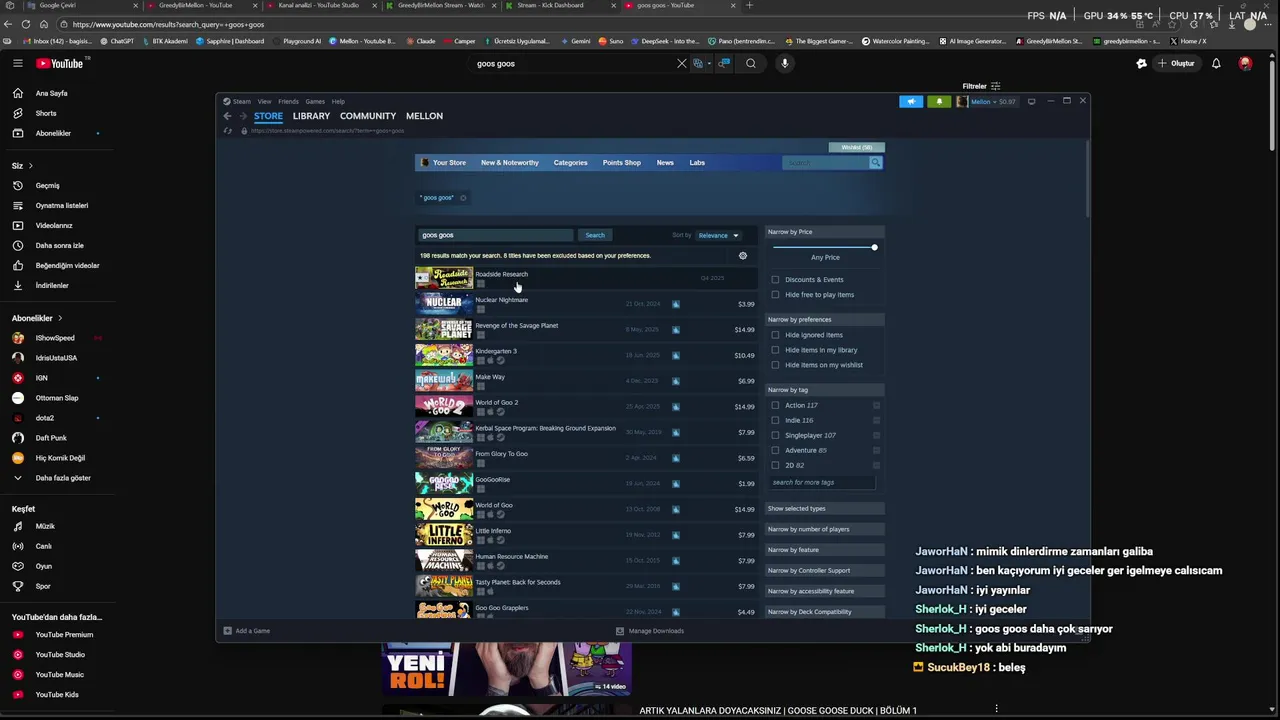
Task: Reload the Steam store page
Action: [x=228, y=131]
